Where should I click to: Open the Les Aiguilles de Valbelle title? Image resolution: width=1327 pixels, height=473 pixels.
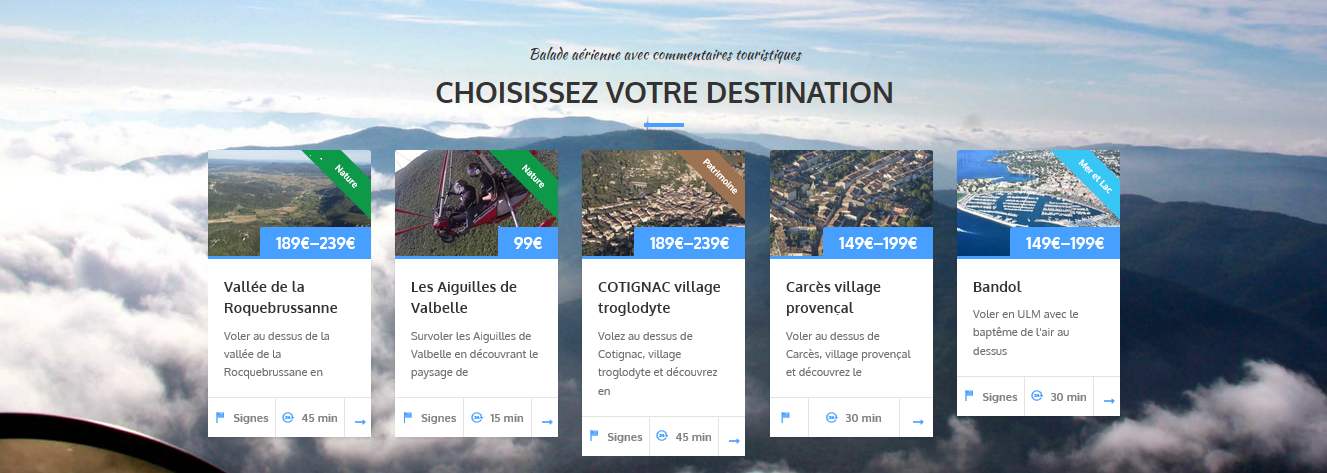click(x=464, y=297)
